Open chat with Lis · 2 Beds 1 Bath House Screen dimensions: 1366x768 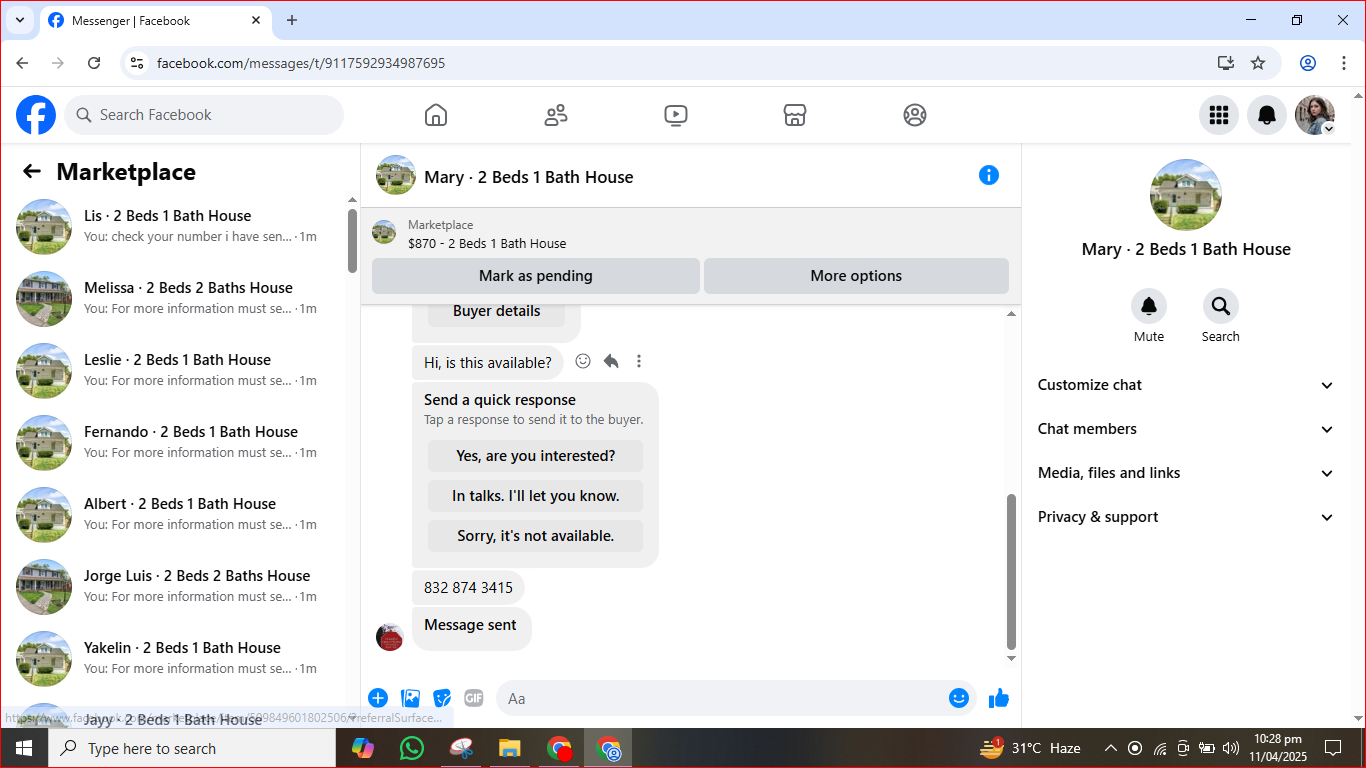pos(177,226)
